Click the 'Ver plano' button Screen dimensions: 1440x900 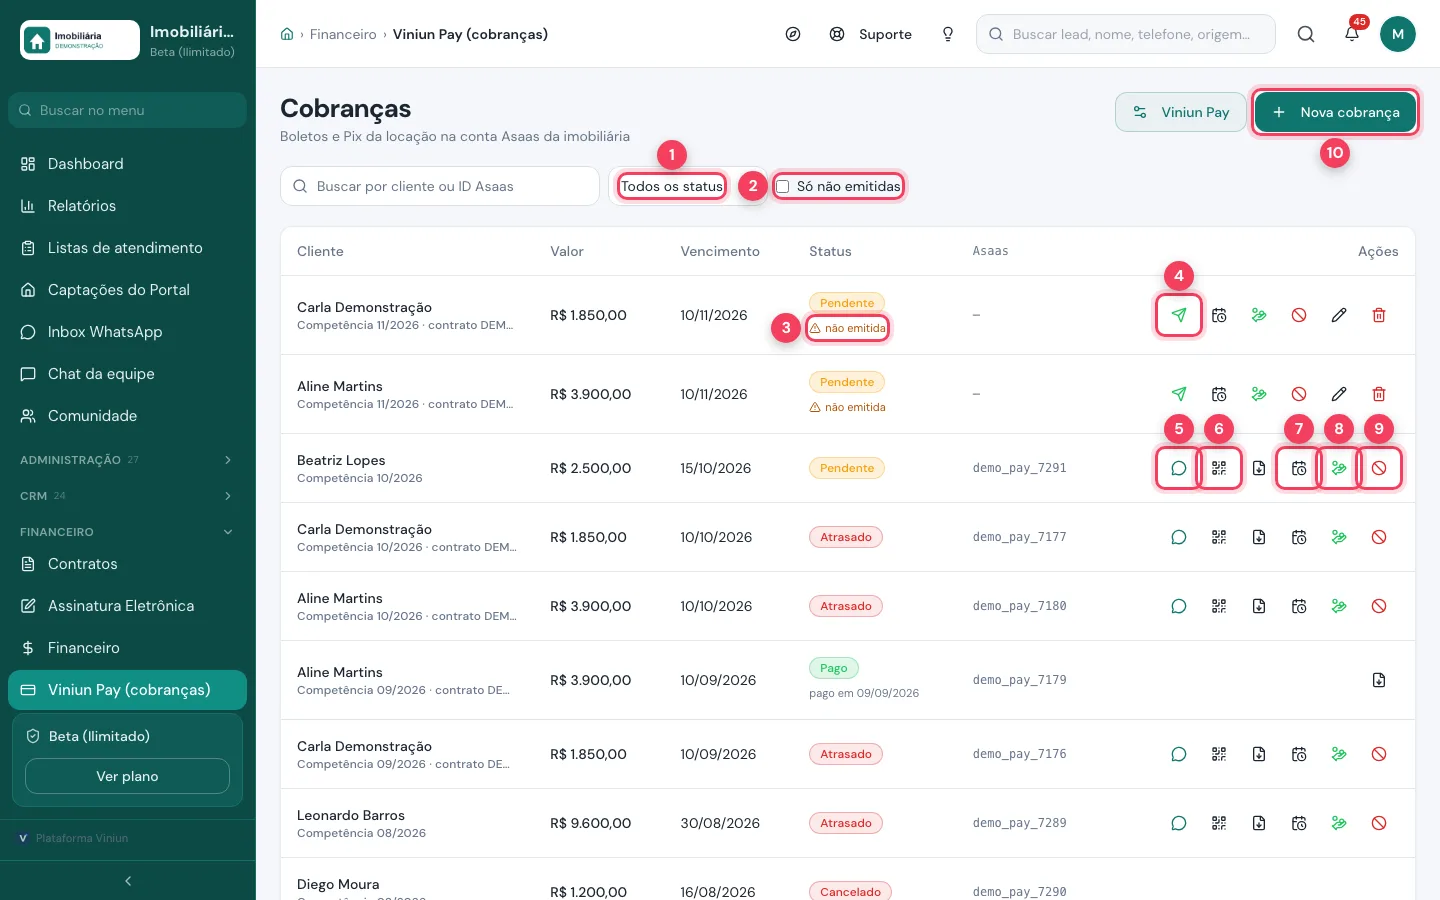click(x=127, y=776)
